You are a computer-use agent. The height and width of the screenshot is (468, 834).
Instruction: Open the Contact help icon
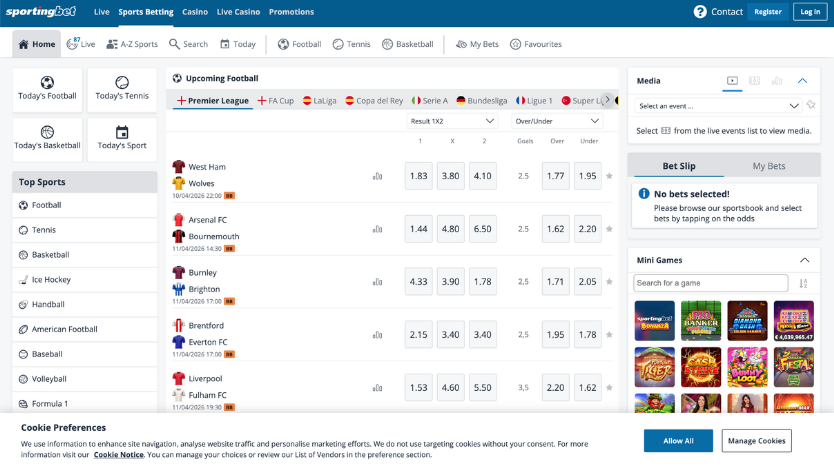point(700,12)
